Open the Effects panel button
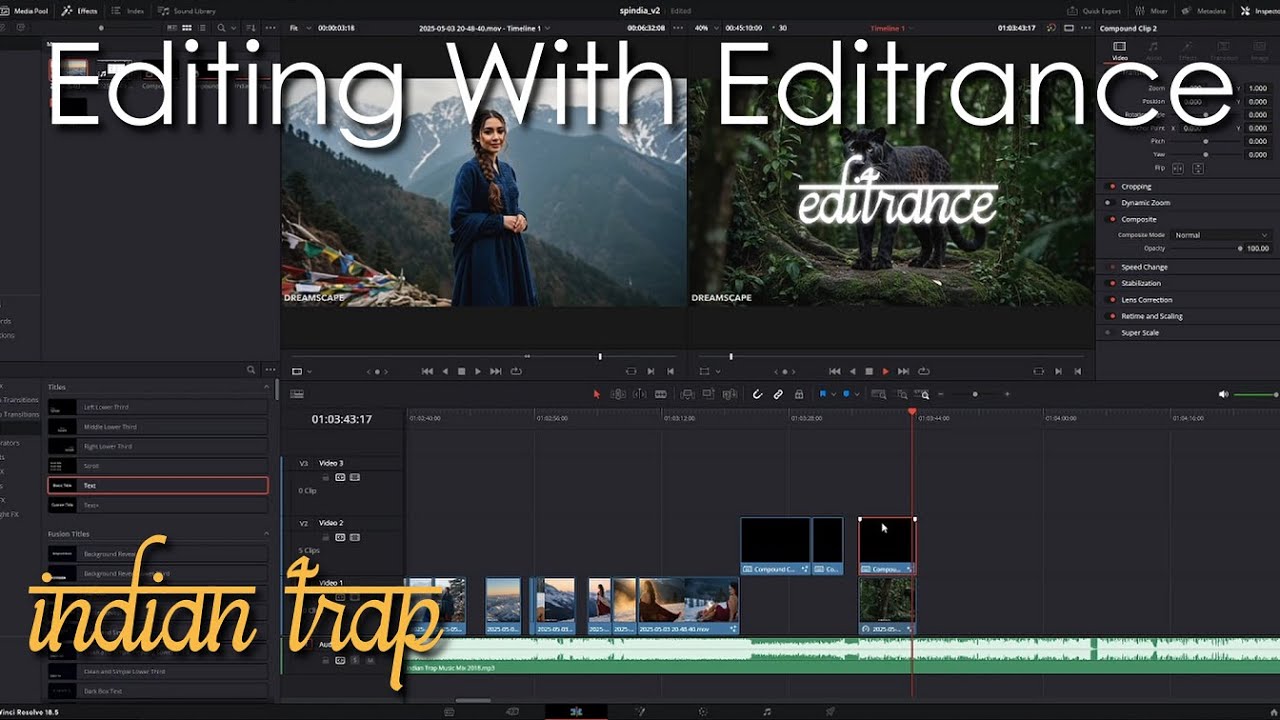Image resolution: width=1280 pixels, height=720 pixels. (80, 10)
